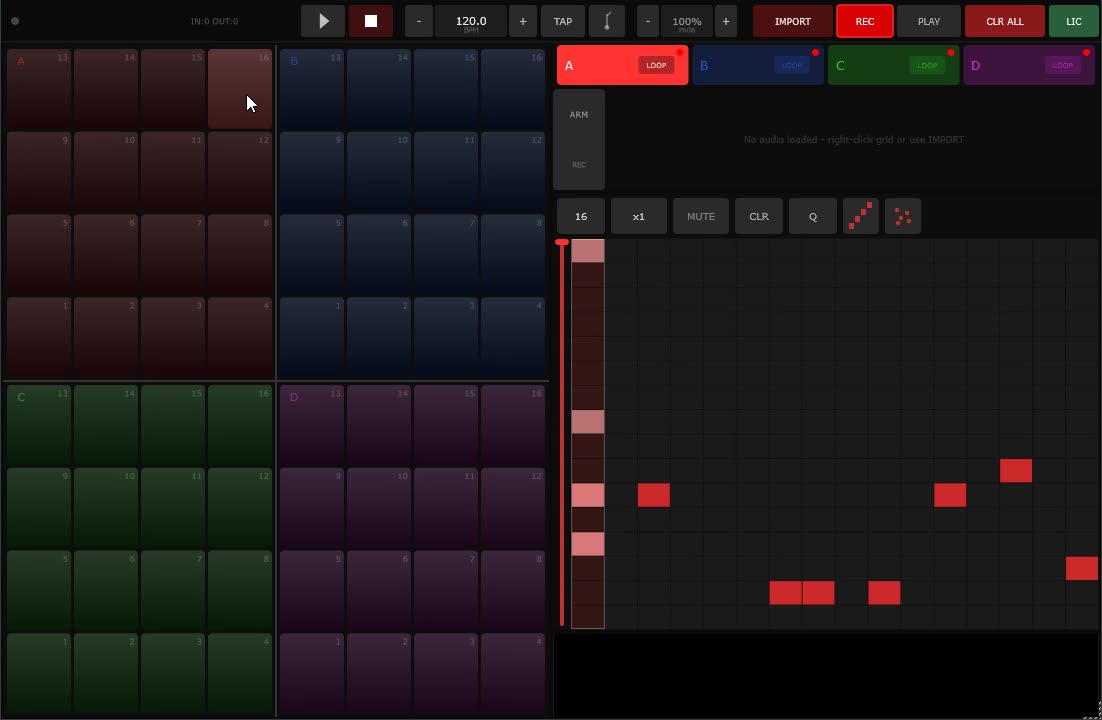Trigger pad 16 in bank B
Viewport: 1102px width, 720px height.
click(x=513, y=89)
